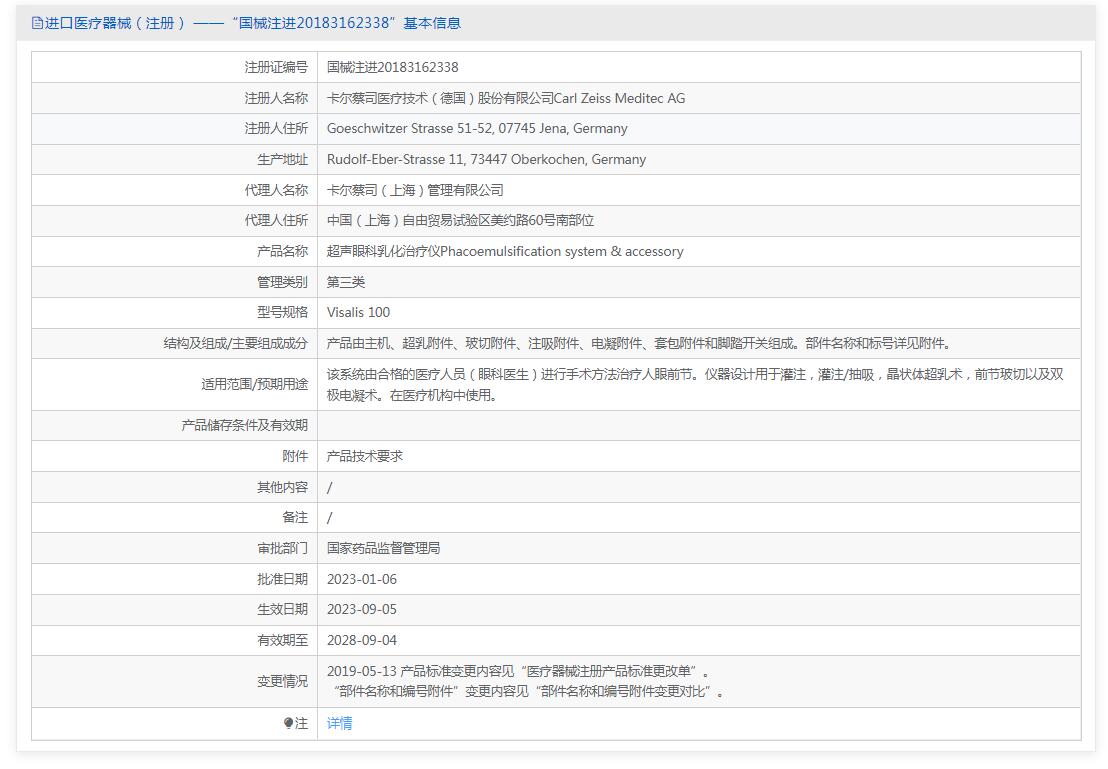Viewport: 1108px width, 769px height.
Task: Click the lightbulb icon beside 注
Action: [288, 723]
